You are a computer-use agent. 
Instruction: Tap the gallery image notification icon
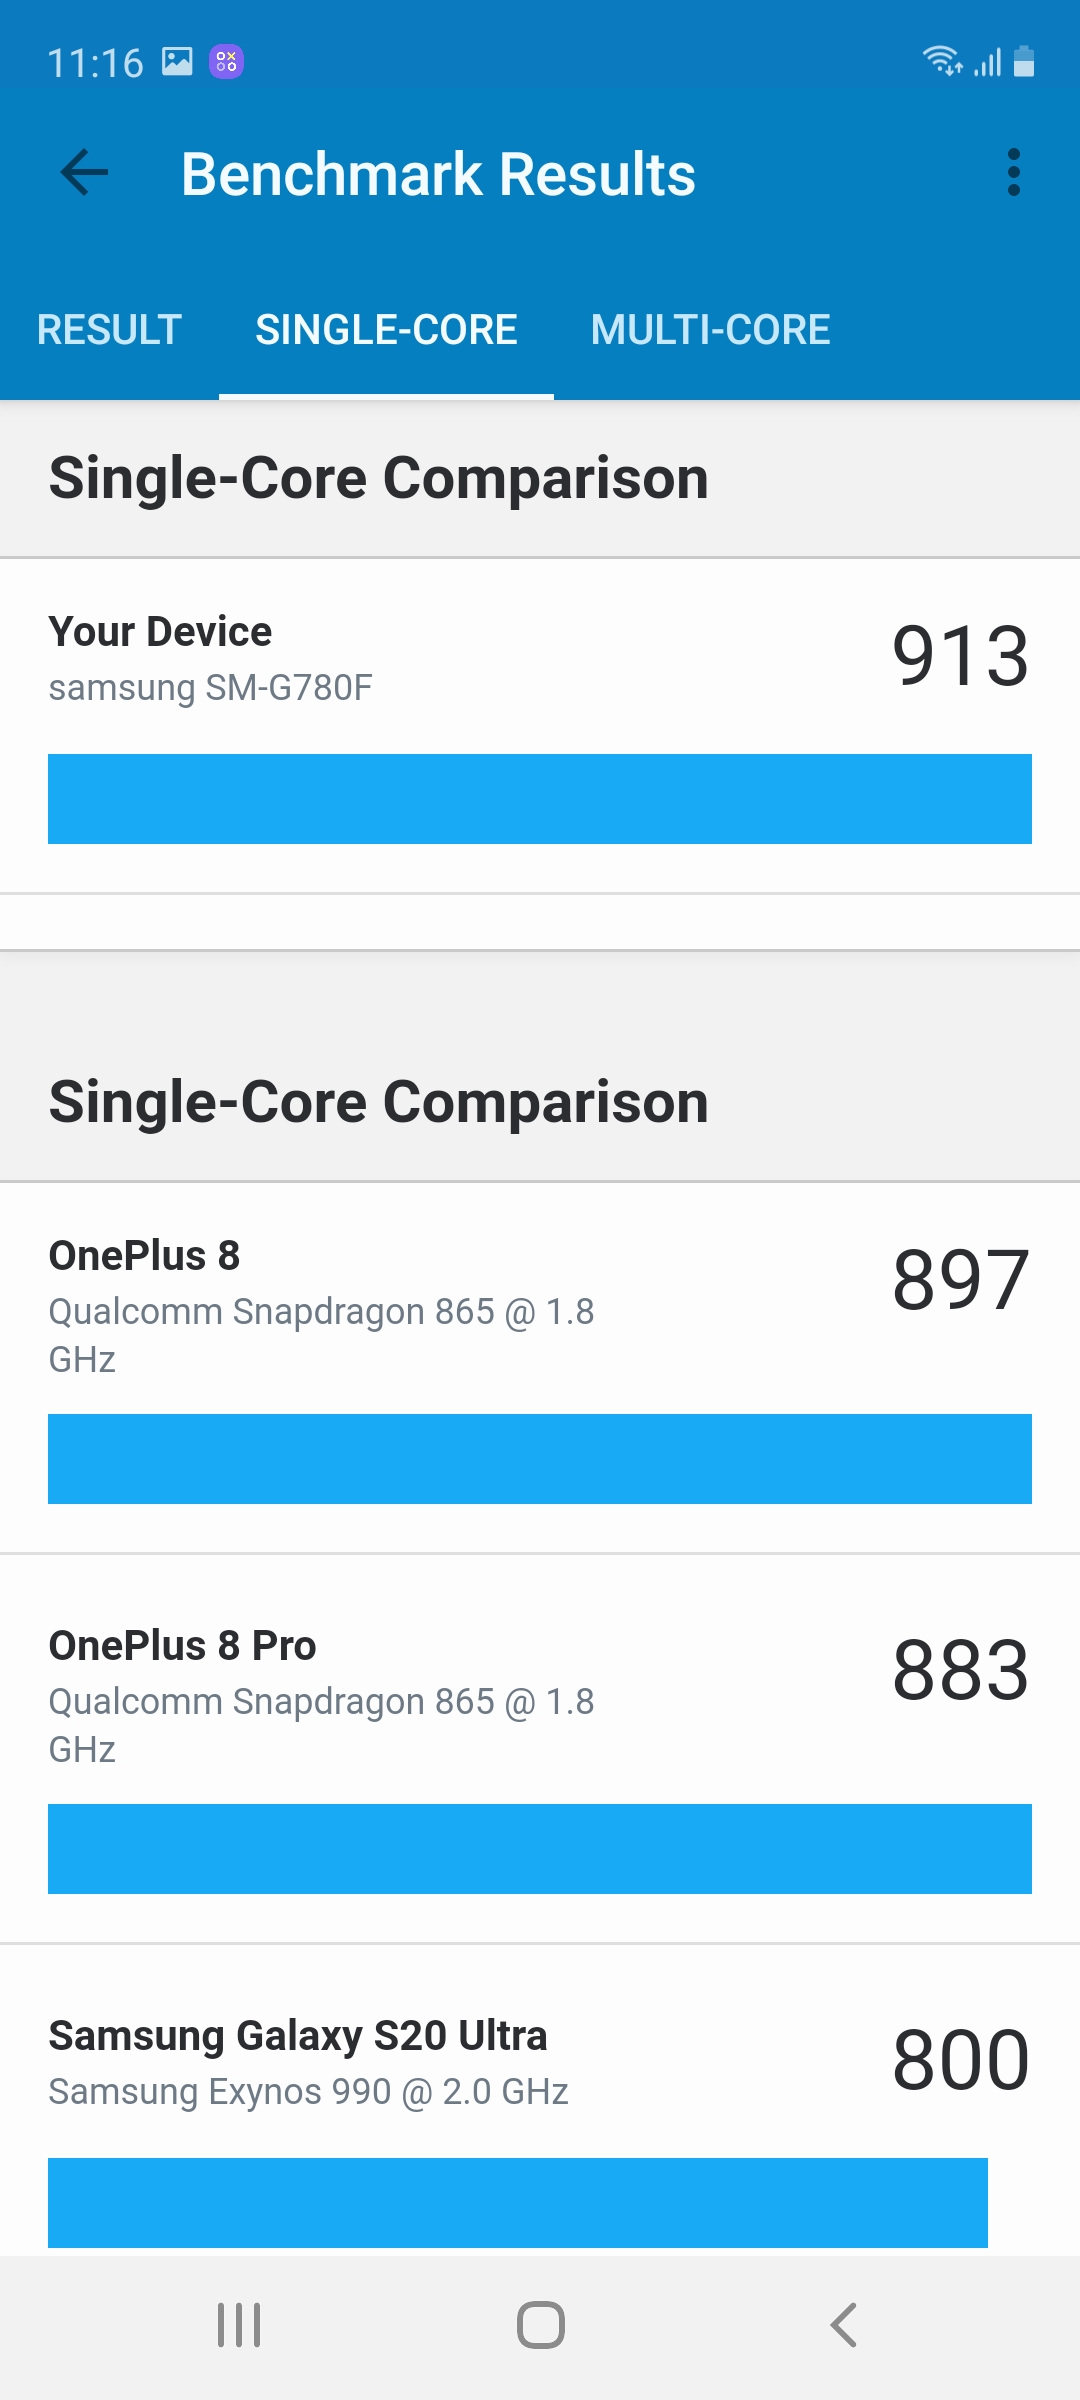[177, 62]
